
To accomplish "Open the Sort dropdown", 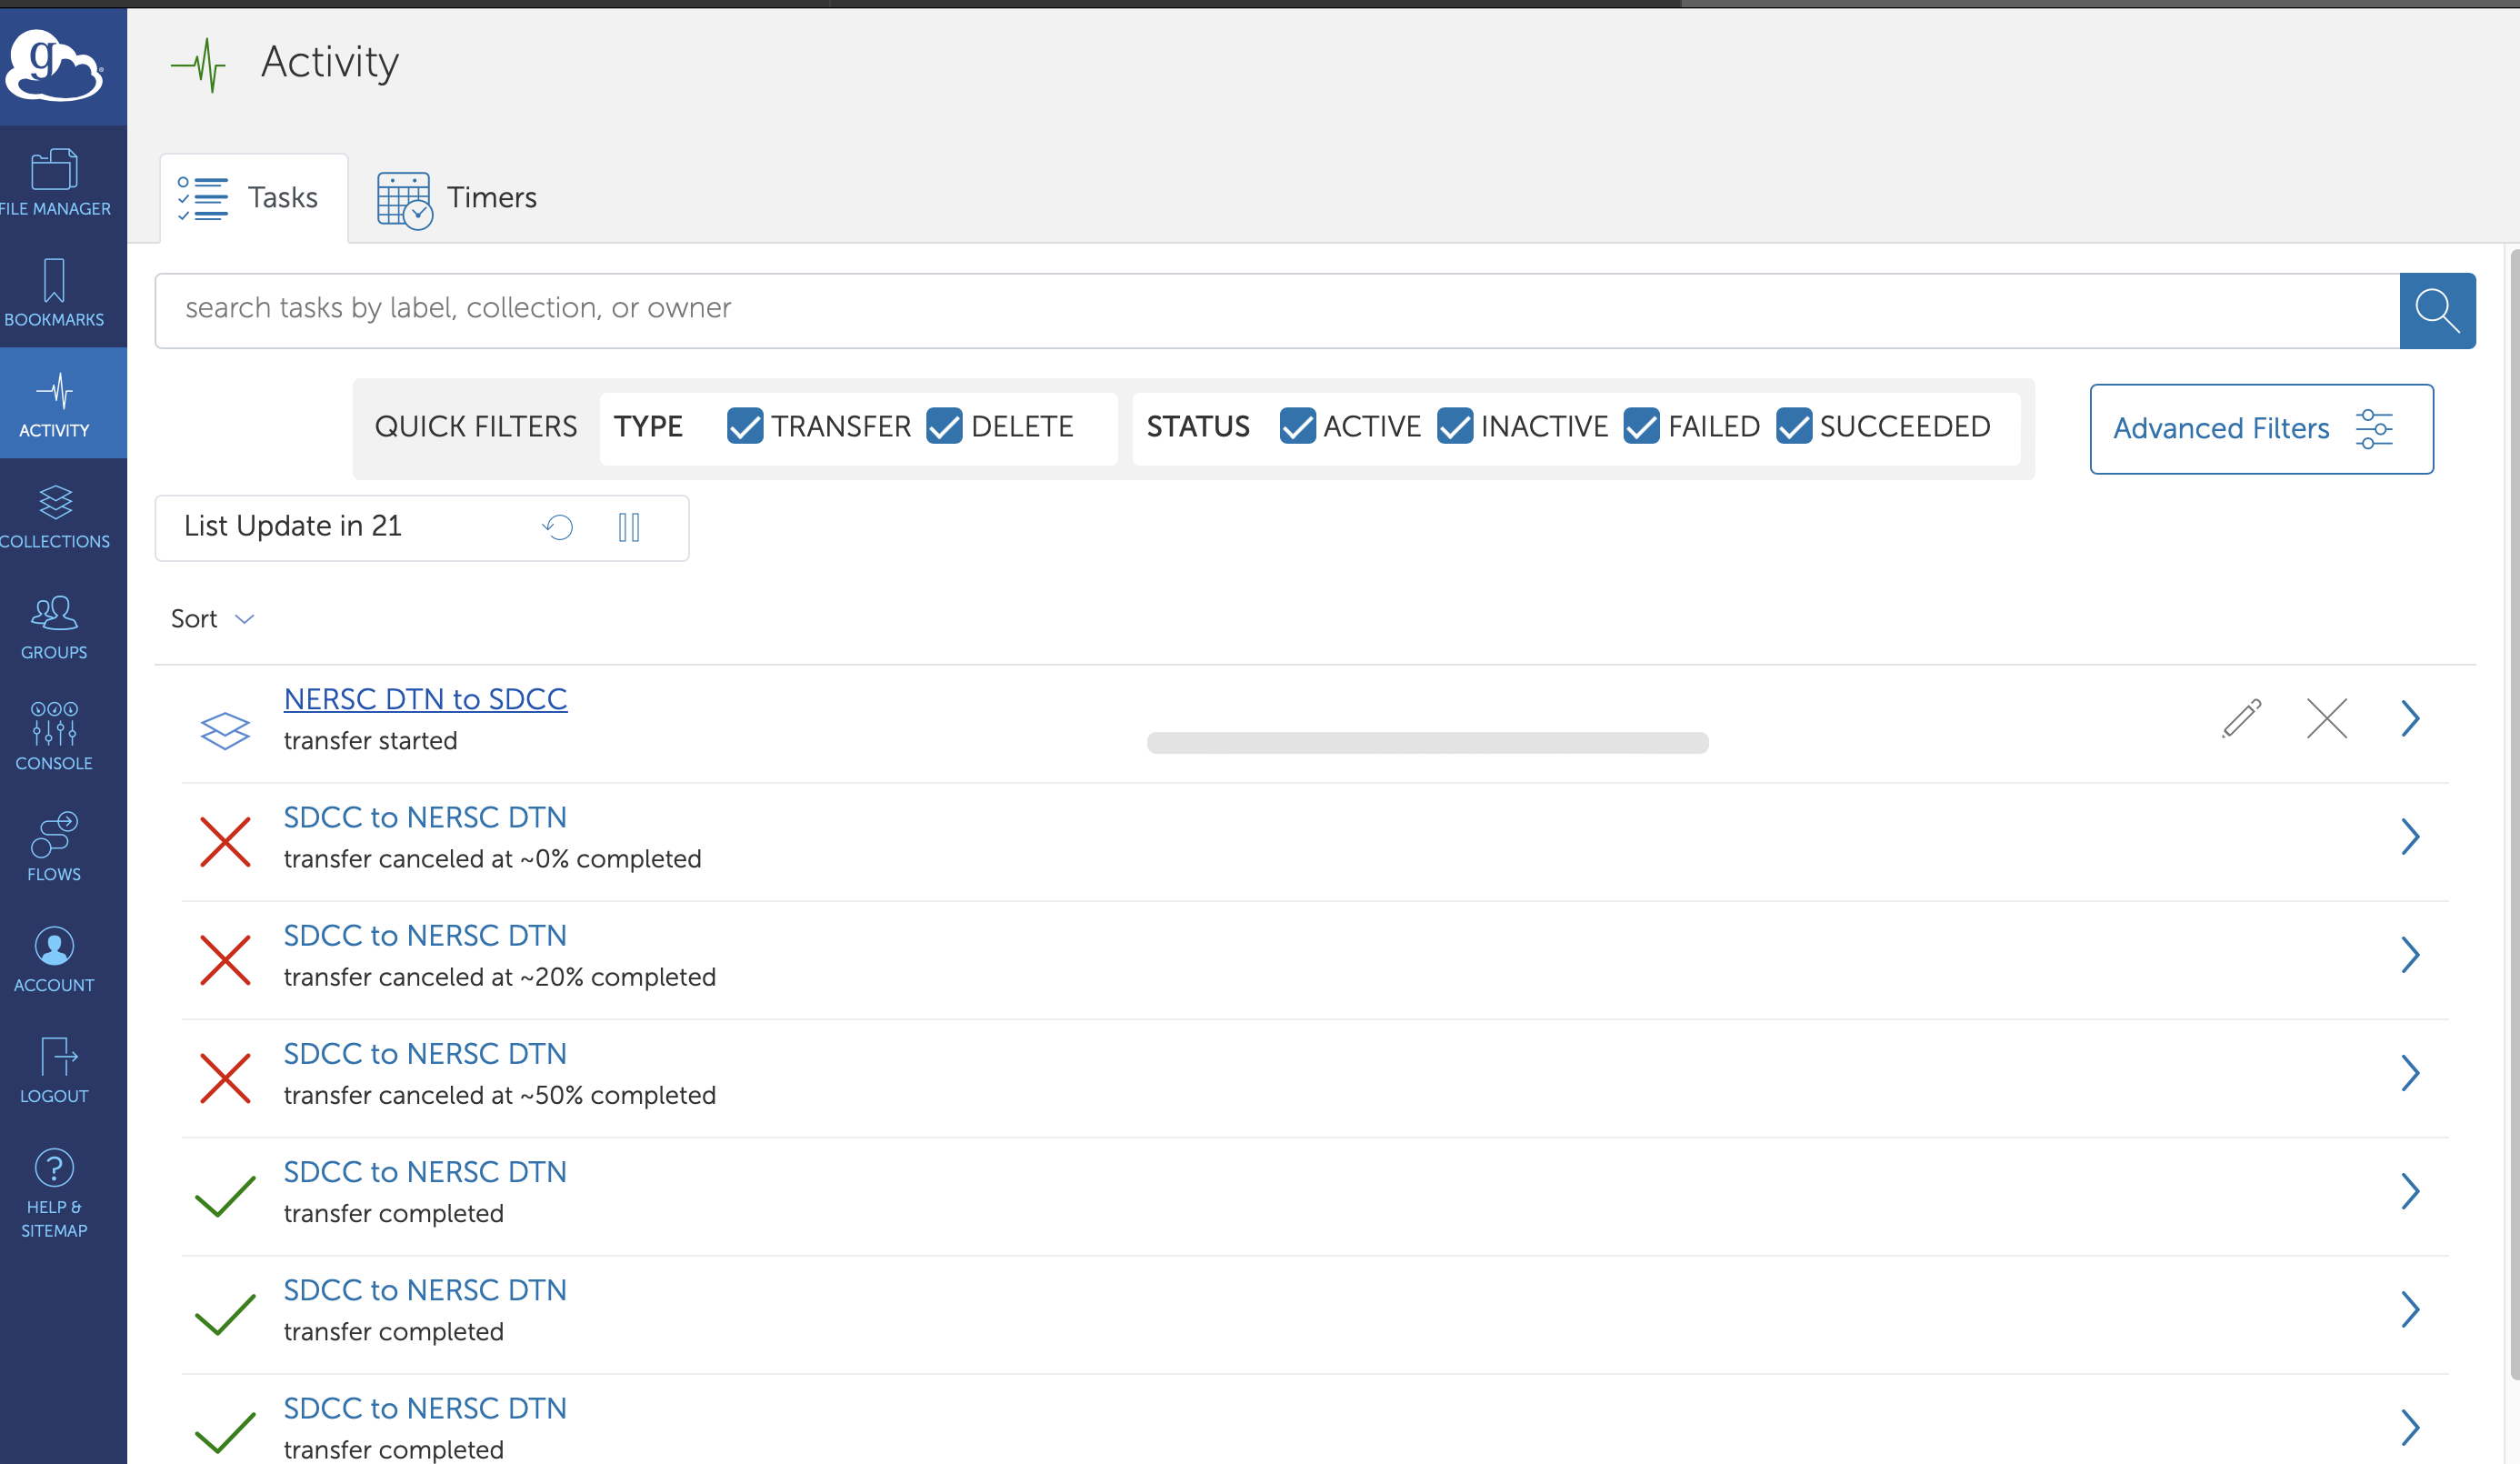I will tap(212, 619).
